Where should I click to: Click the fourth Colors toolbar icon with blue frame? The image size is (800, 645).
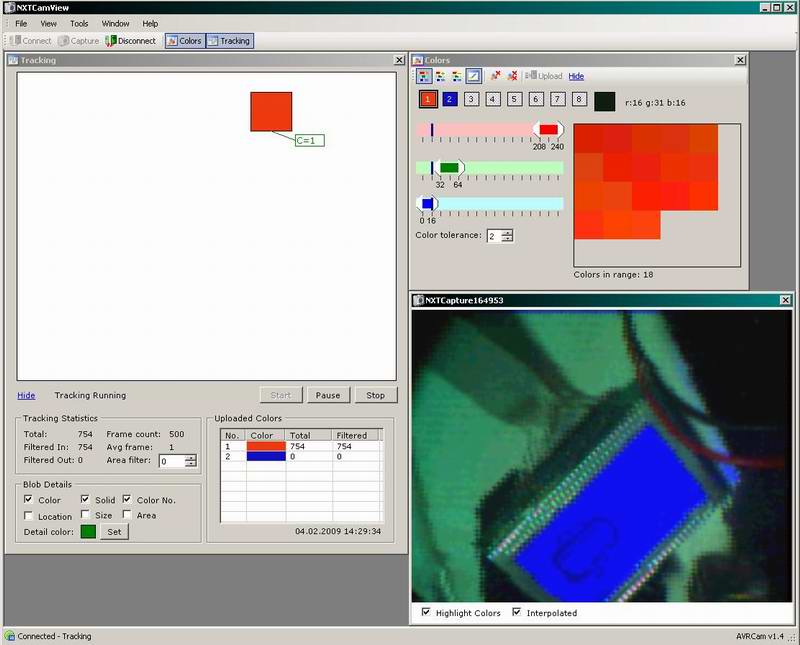click(x=473, y=76)
